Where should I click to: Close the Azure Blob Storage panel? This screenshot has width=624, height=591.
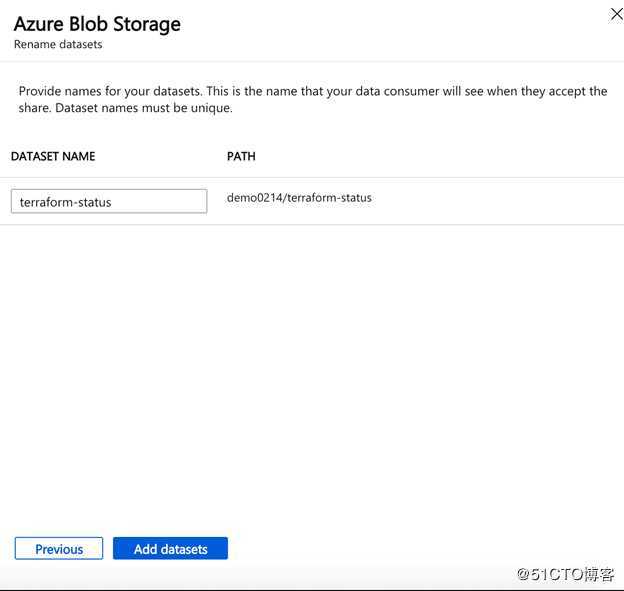pos(616,14)
